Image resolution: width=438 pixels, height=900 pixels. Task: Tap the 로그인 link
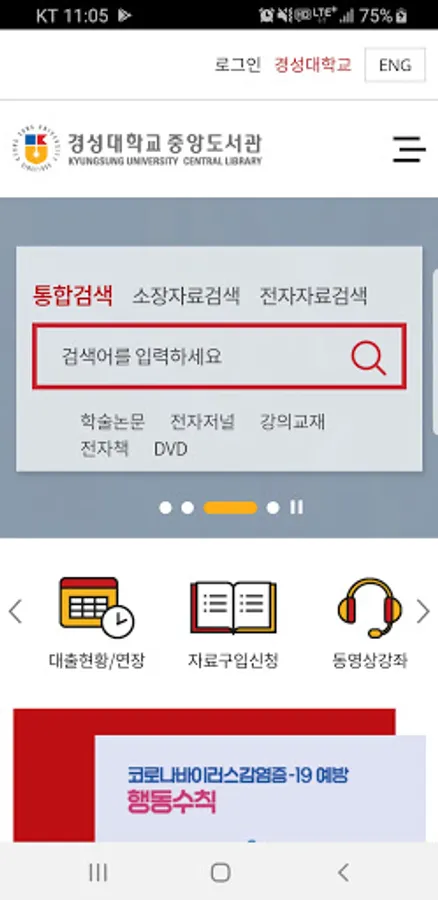tap(238, 65)
